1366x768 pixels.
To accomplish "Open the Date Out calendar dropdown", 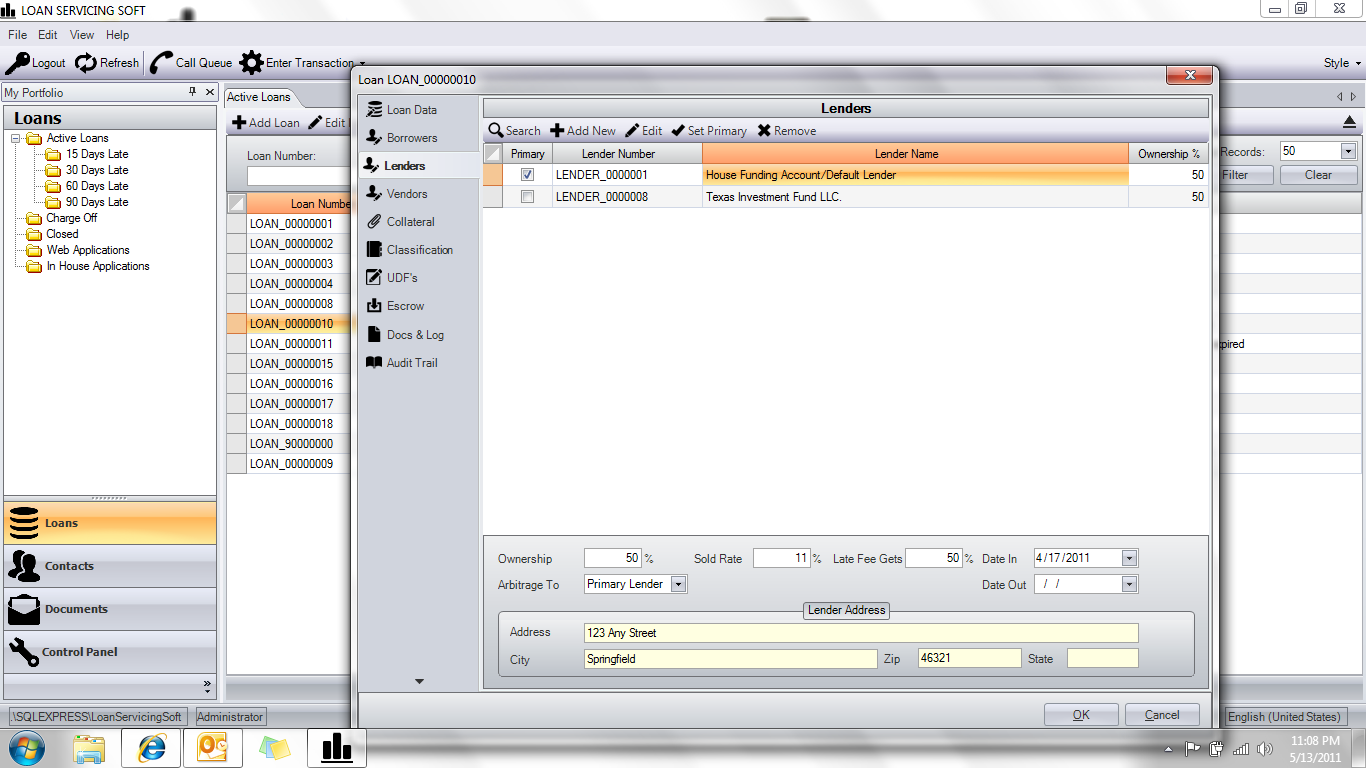I will click(x=1129, y=584).
